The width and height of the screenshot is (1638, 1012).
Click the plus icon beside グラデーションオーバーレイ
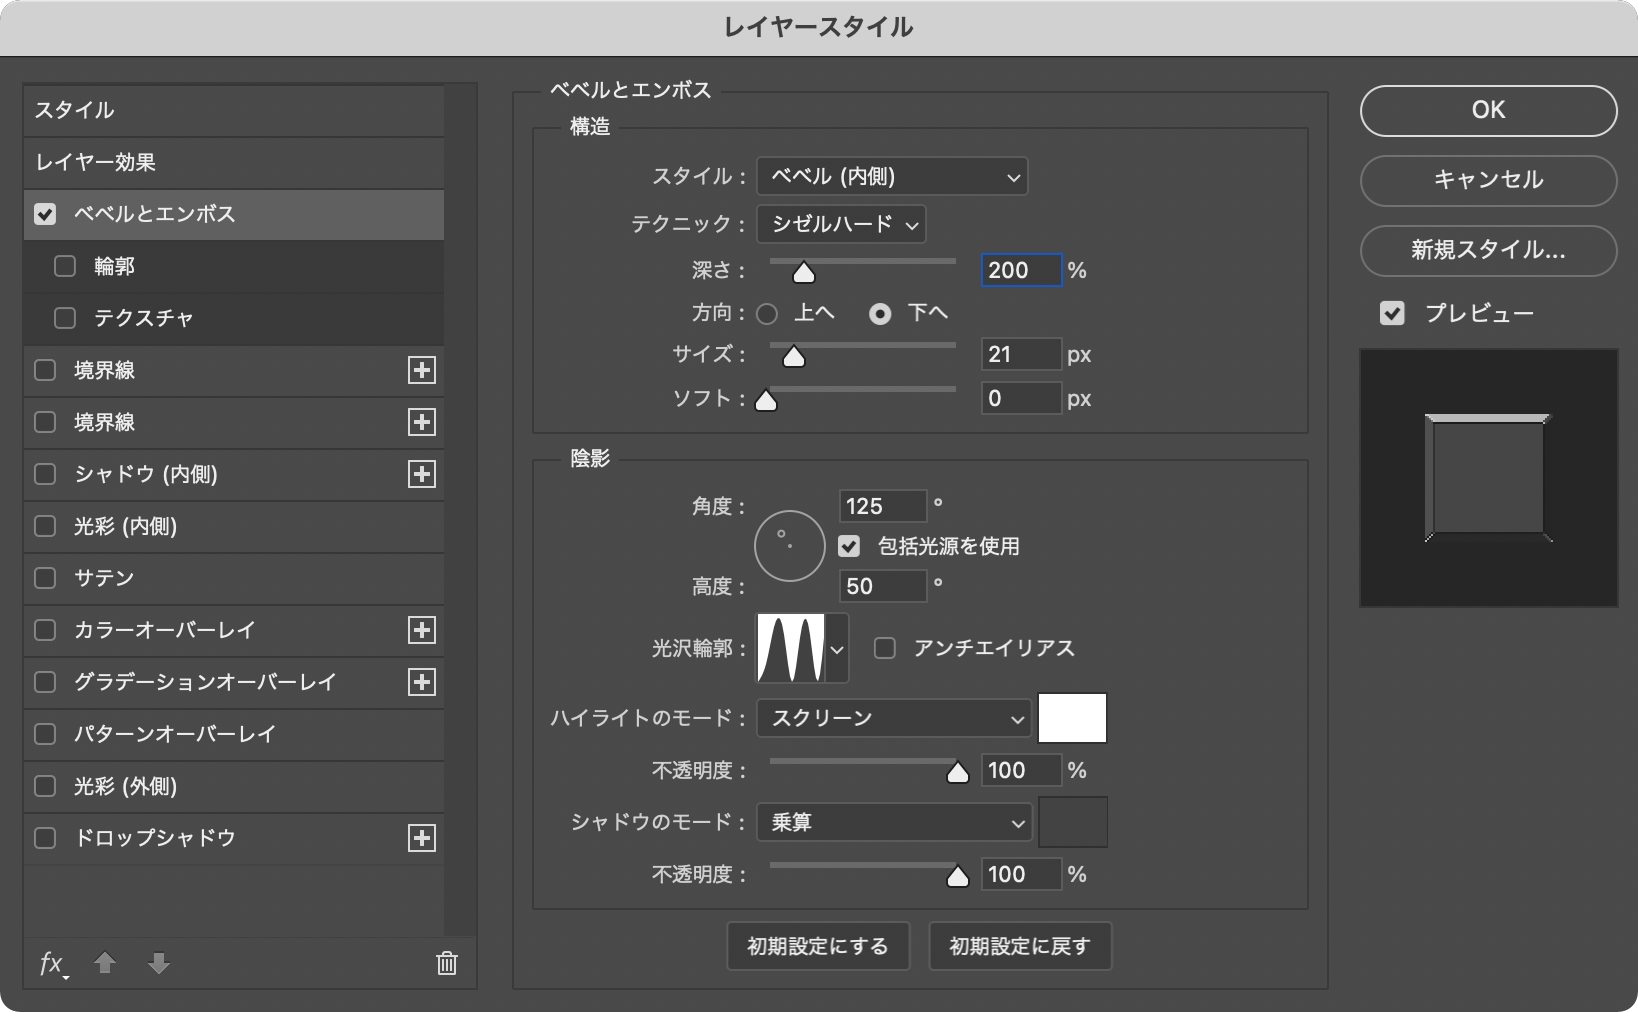[x=422, y=682]
